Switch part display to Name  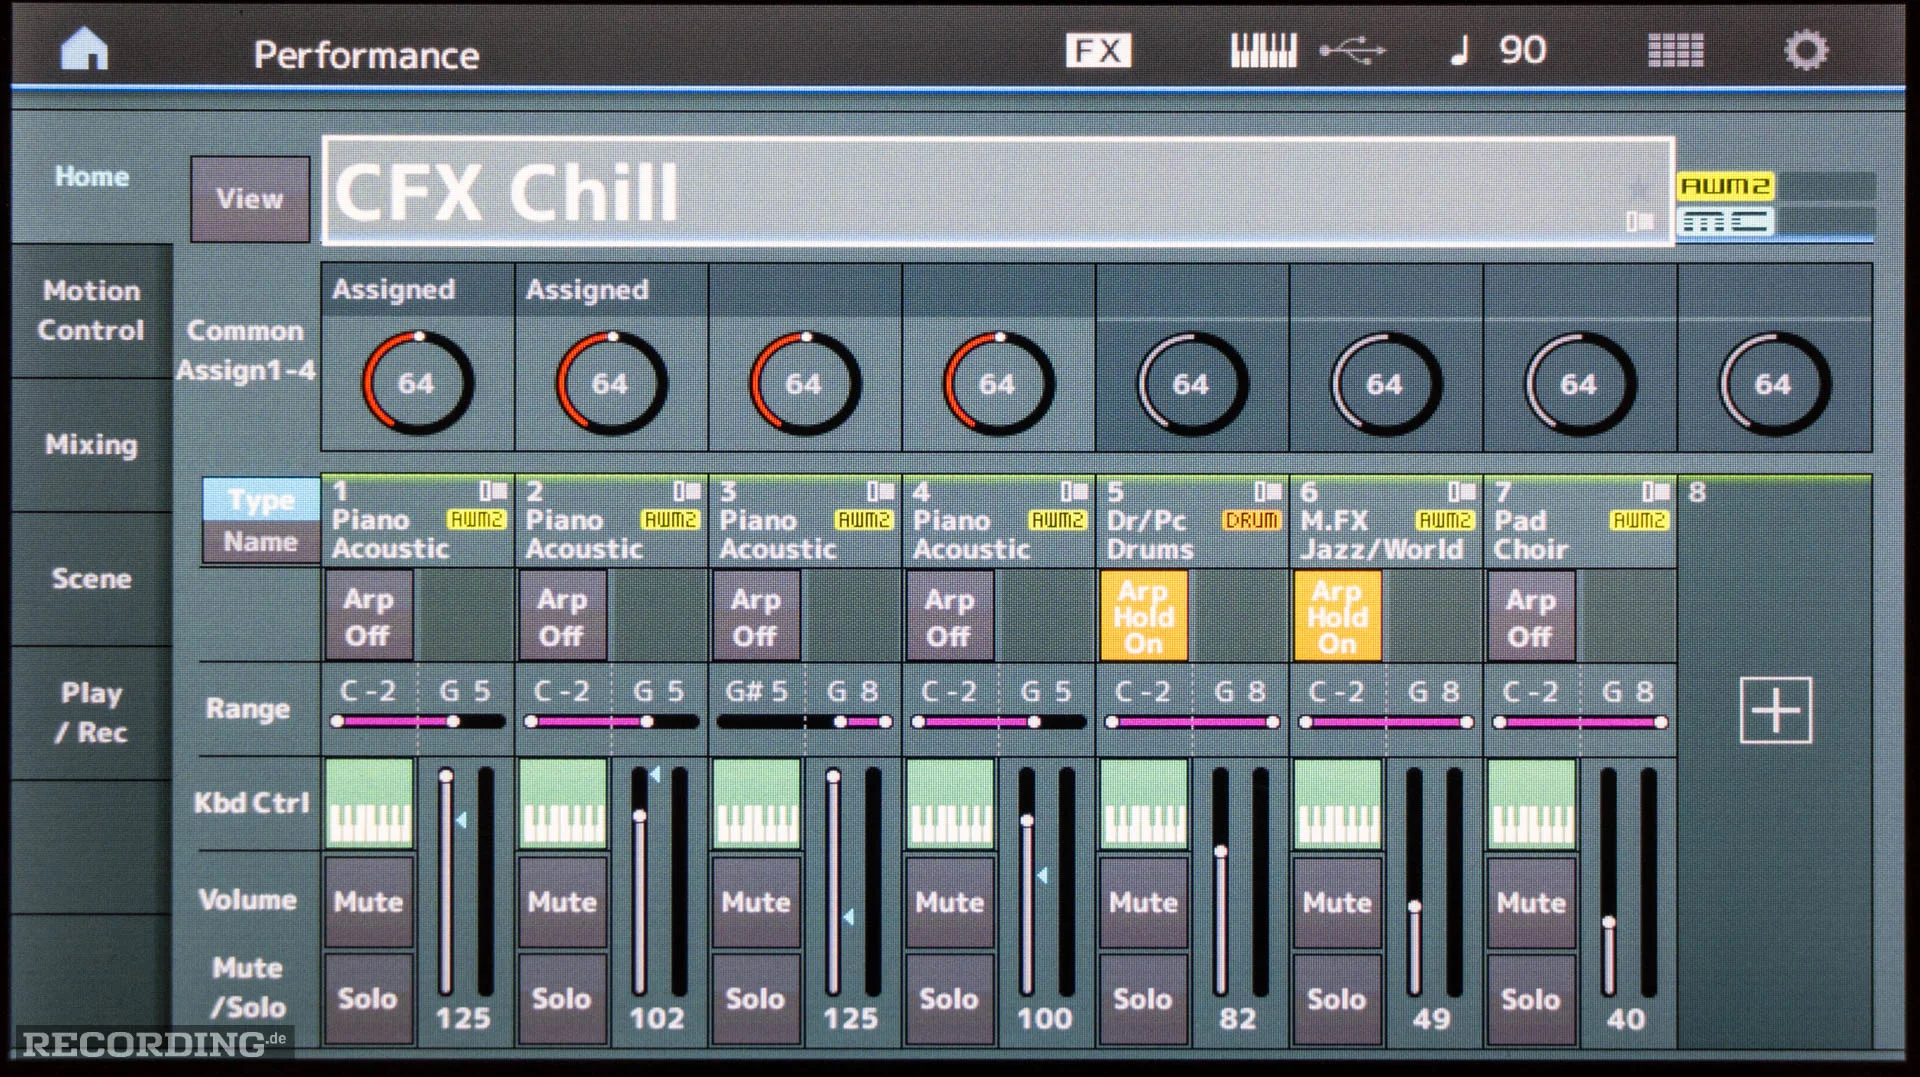260,542
